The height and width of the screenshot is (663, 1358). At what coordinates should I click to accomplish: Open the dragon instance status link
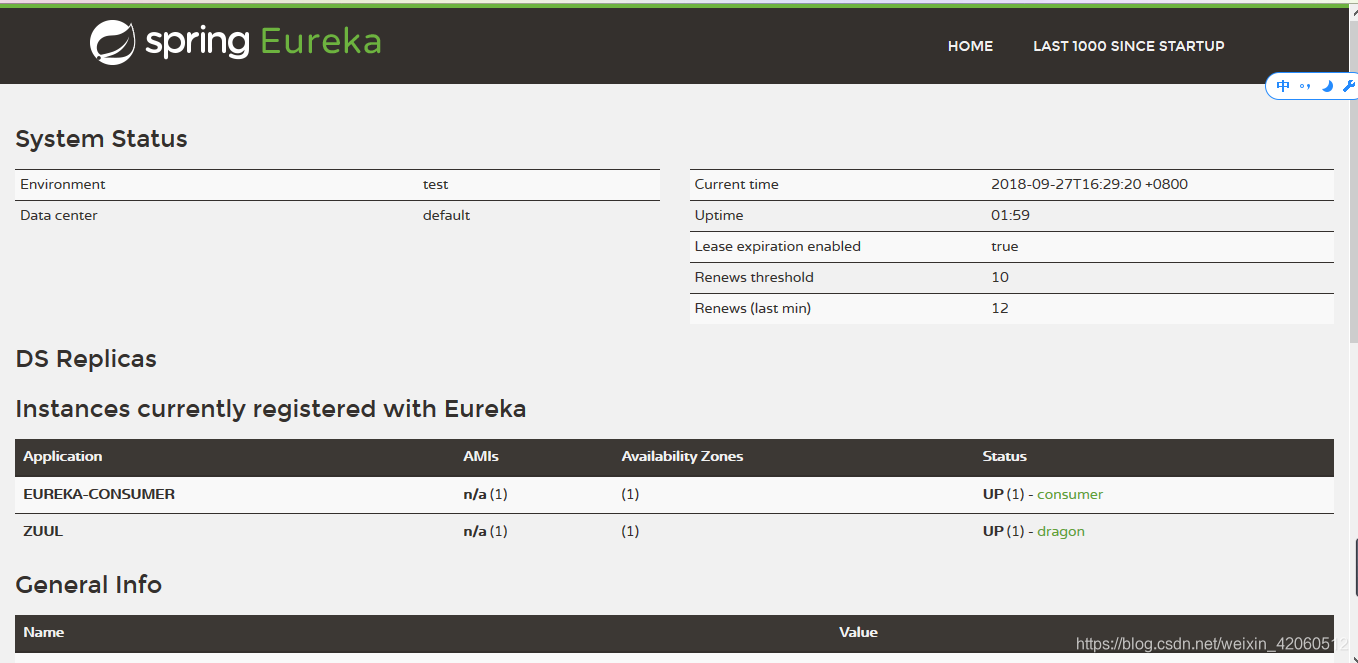pyautogui.click(x=1061, y=531)
